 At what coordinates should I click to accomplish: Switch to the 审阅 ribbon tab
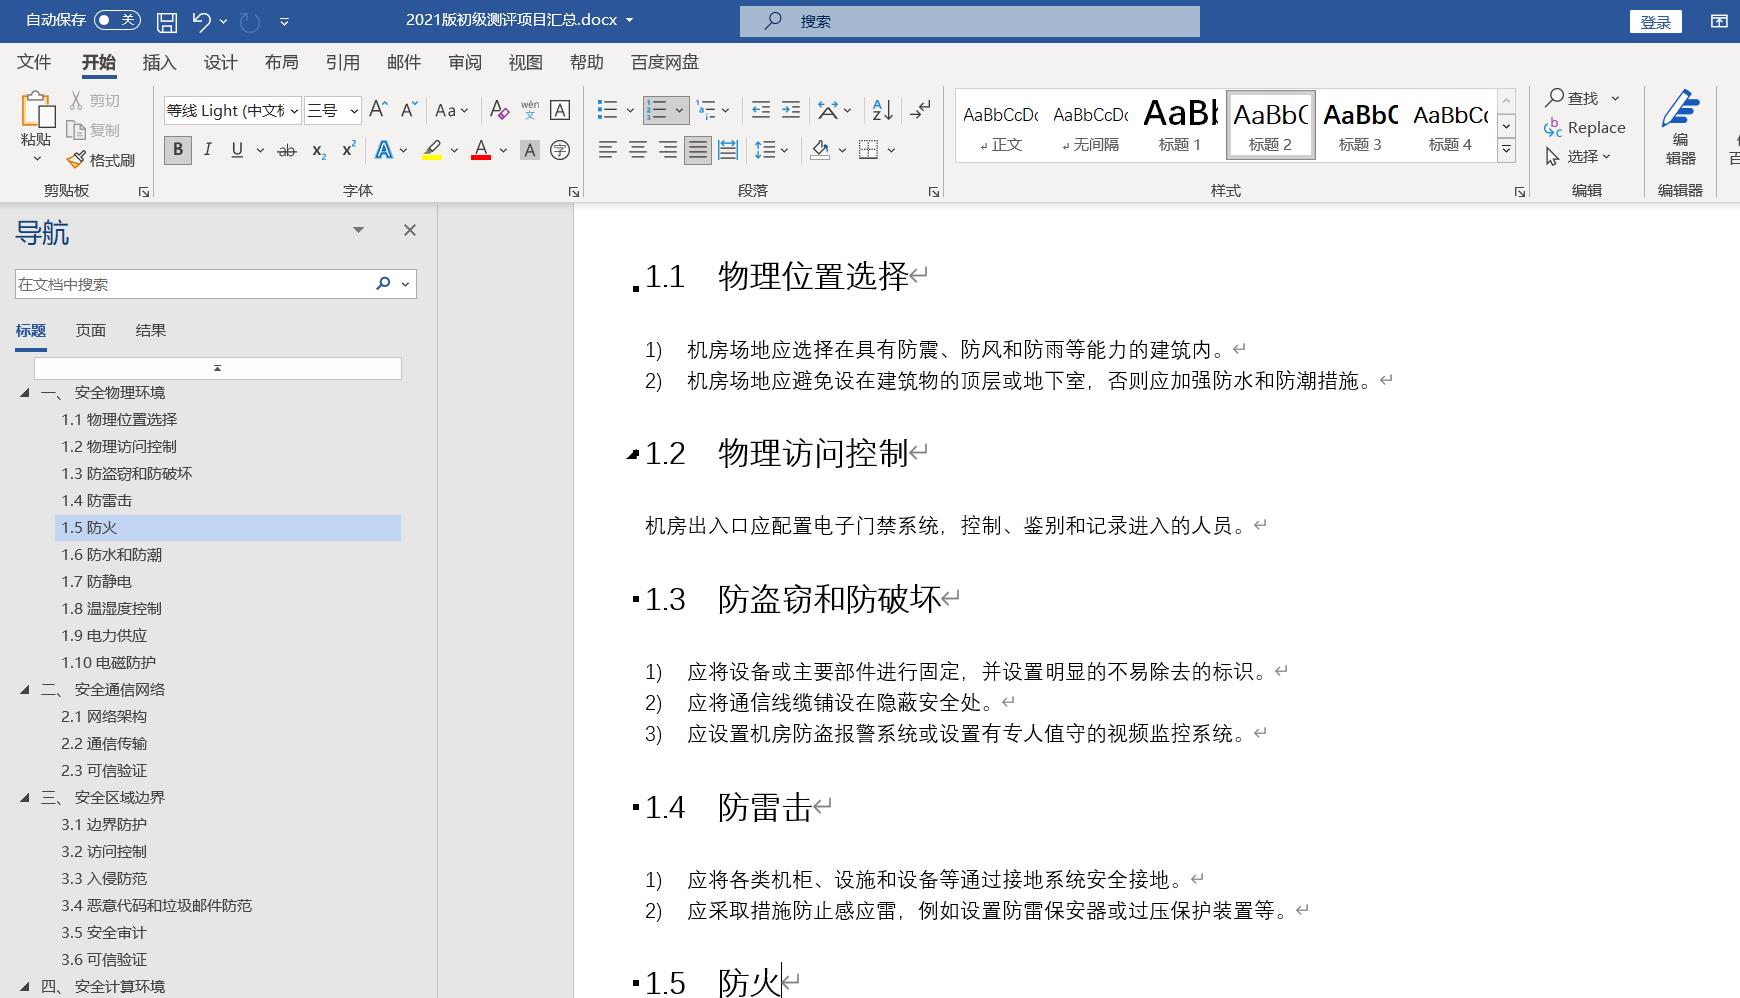[464, 62]
